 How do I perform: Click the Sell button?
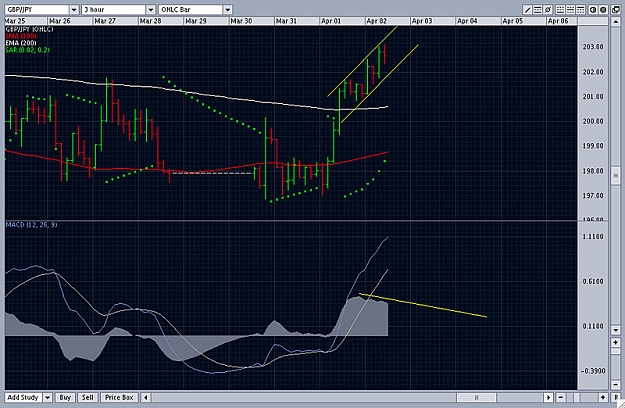tap(88, 397)
